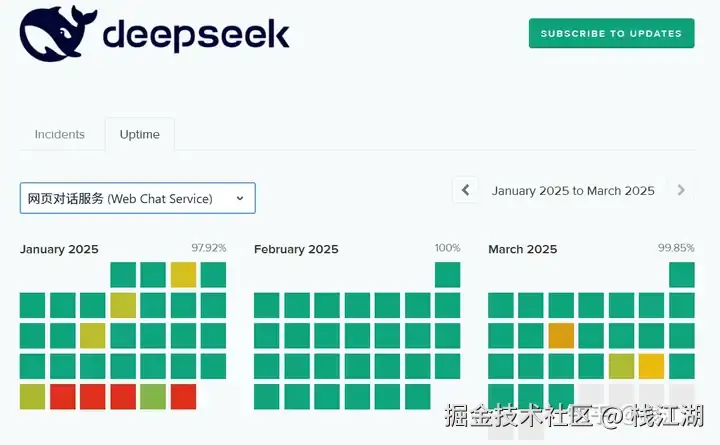Click the March 2025 month heading
720x445 pixels.
pos(523,249)
